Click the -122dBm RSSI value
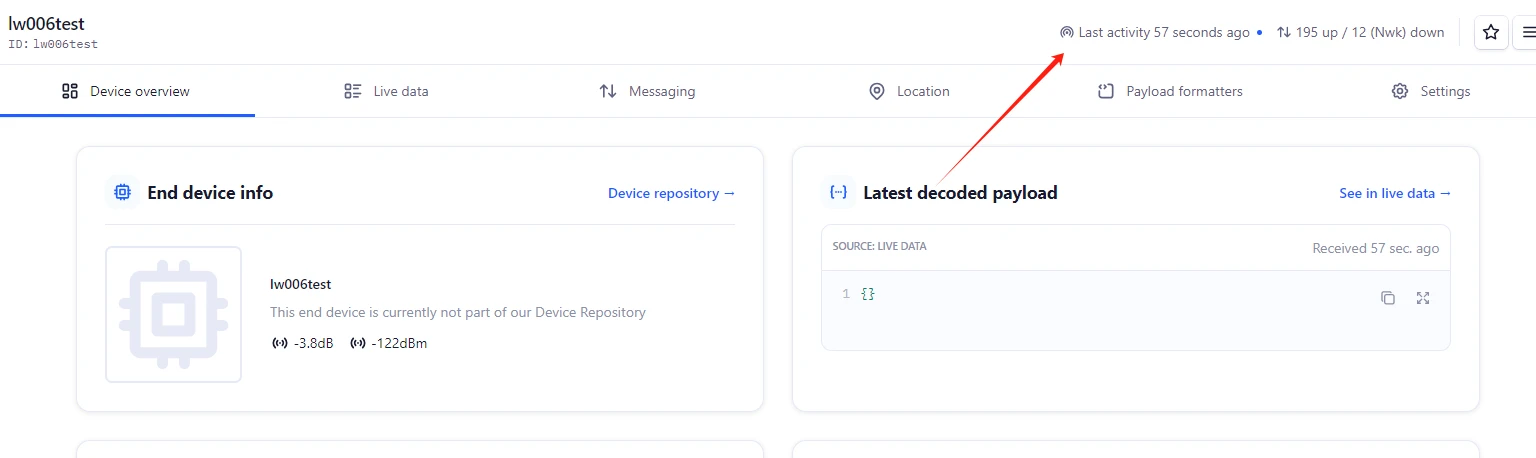This screenshot has width=1536, height=458. pos(399,343)
